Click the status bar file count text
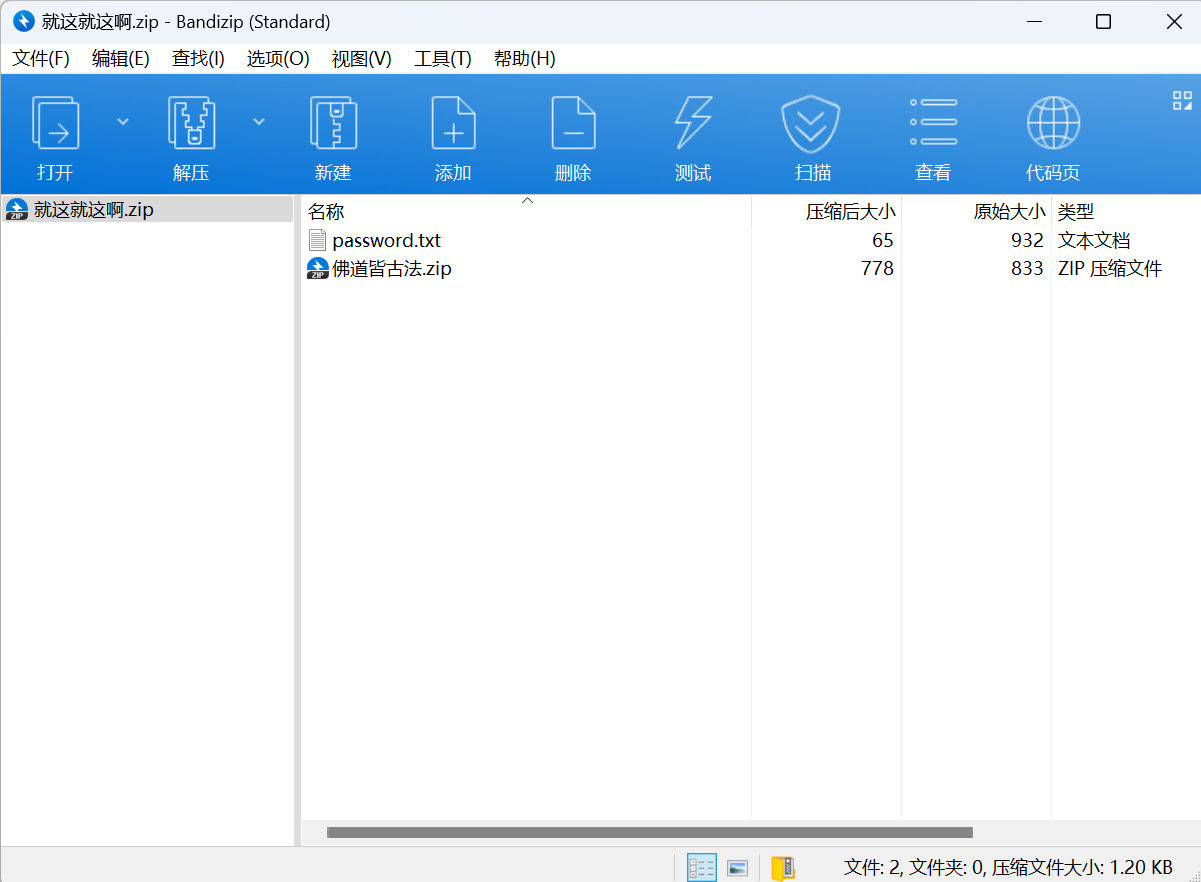The width and height of the screenshot is (1201, 882). 1008,867
